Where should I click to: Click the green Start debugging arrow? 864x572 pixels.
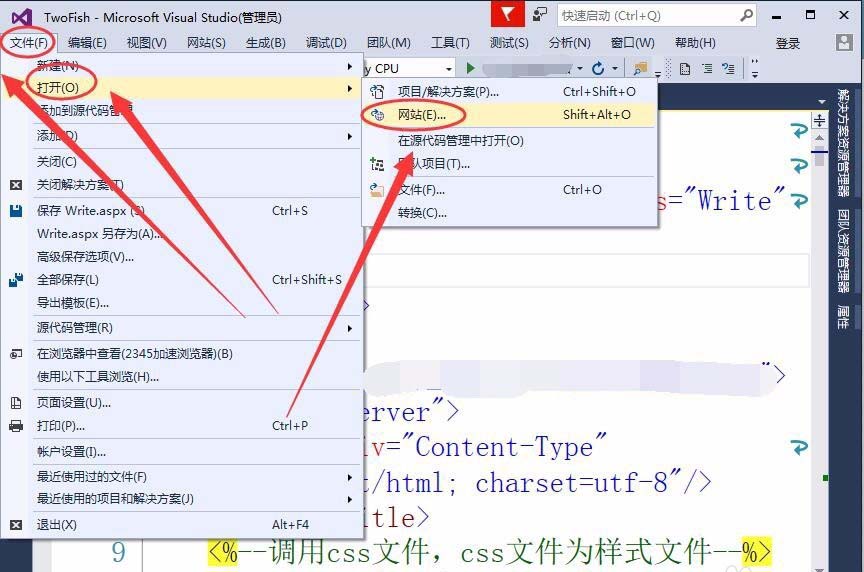(470, 68)
